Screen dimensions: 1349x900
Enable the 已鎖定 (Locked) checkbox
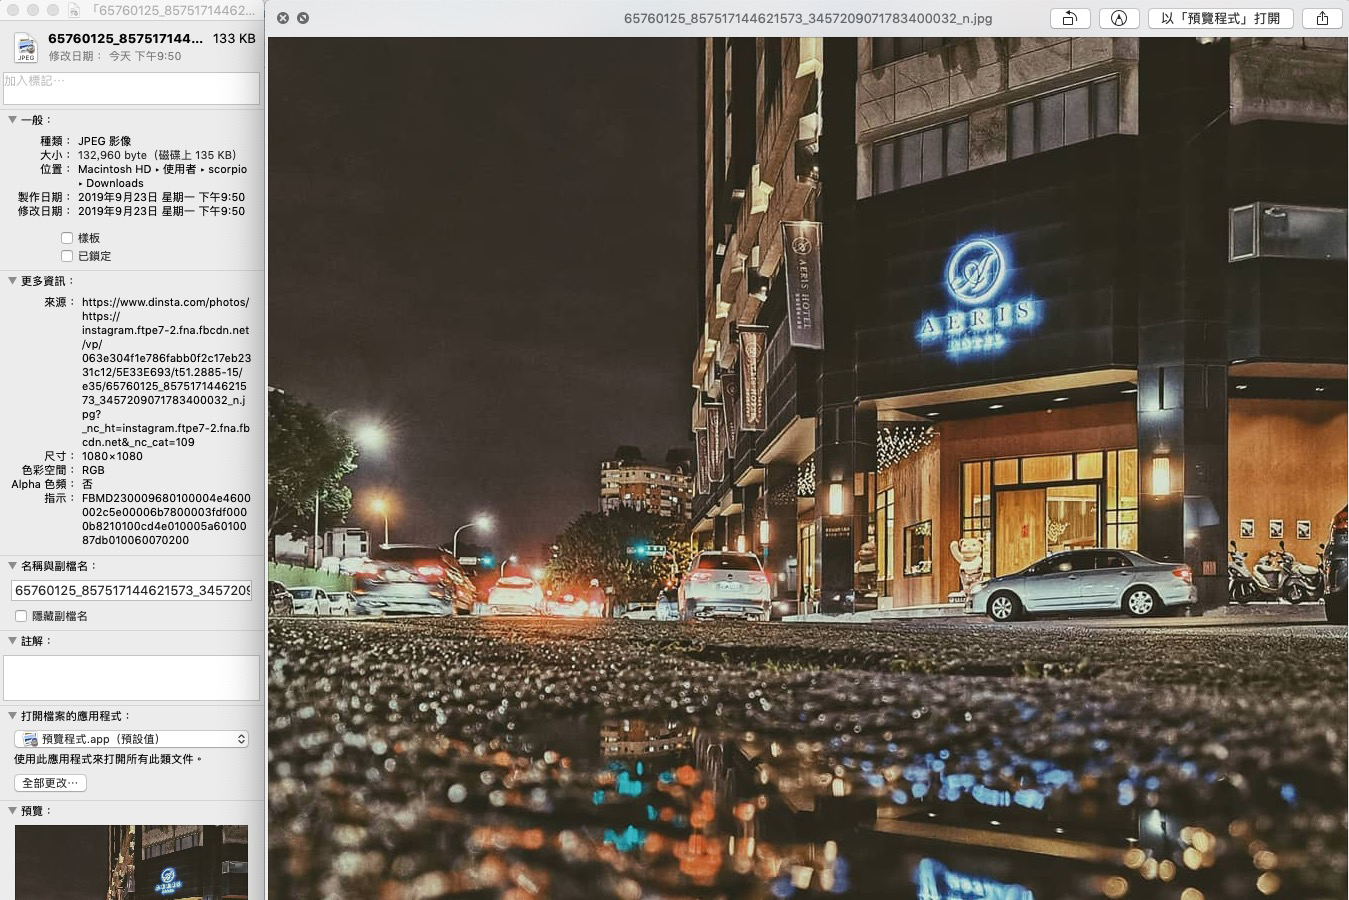(x=68, y=256)
